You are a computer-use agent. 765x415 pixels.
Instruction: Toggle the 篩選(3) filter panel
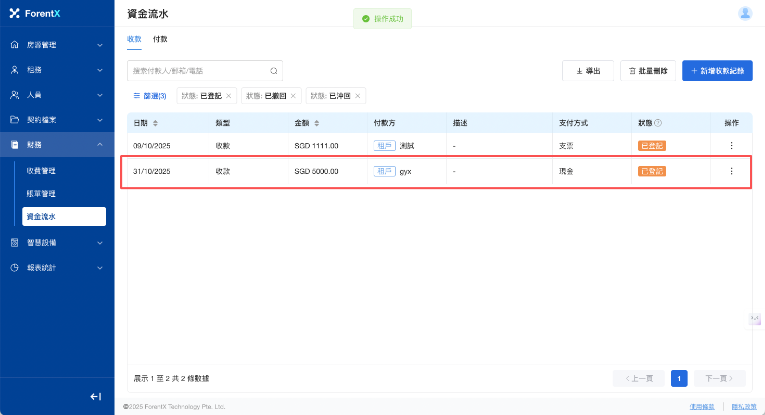click(150, 96)
